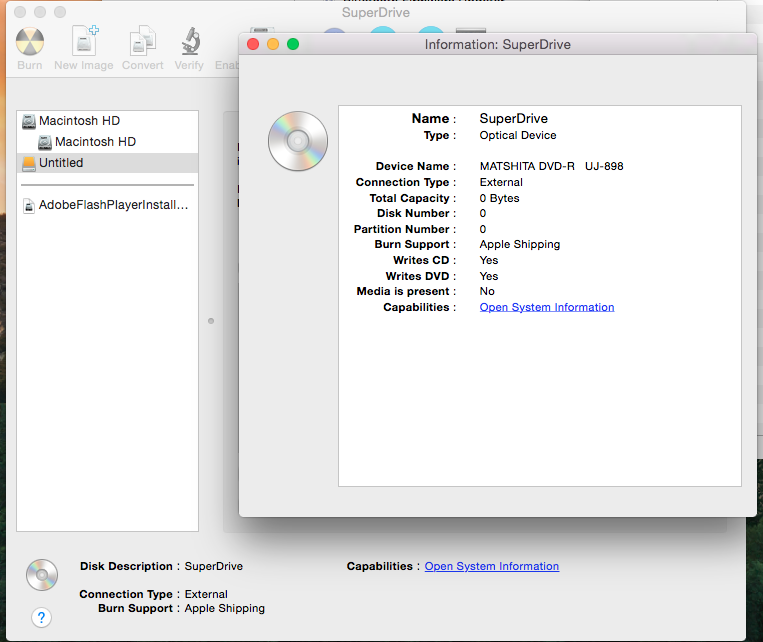Click hard drive icon beside indented Macintosh HD

click(x=45, y=142)
